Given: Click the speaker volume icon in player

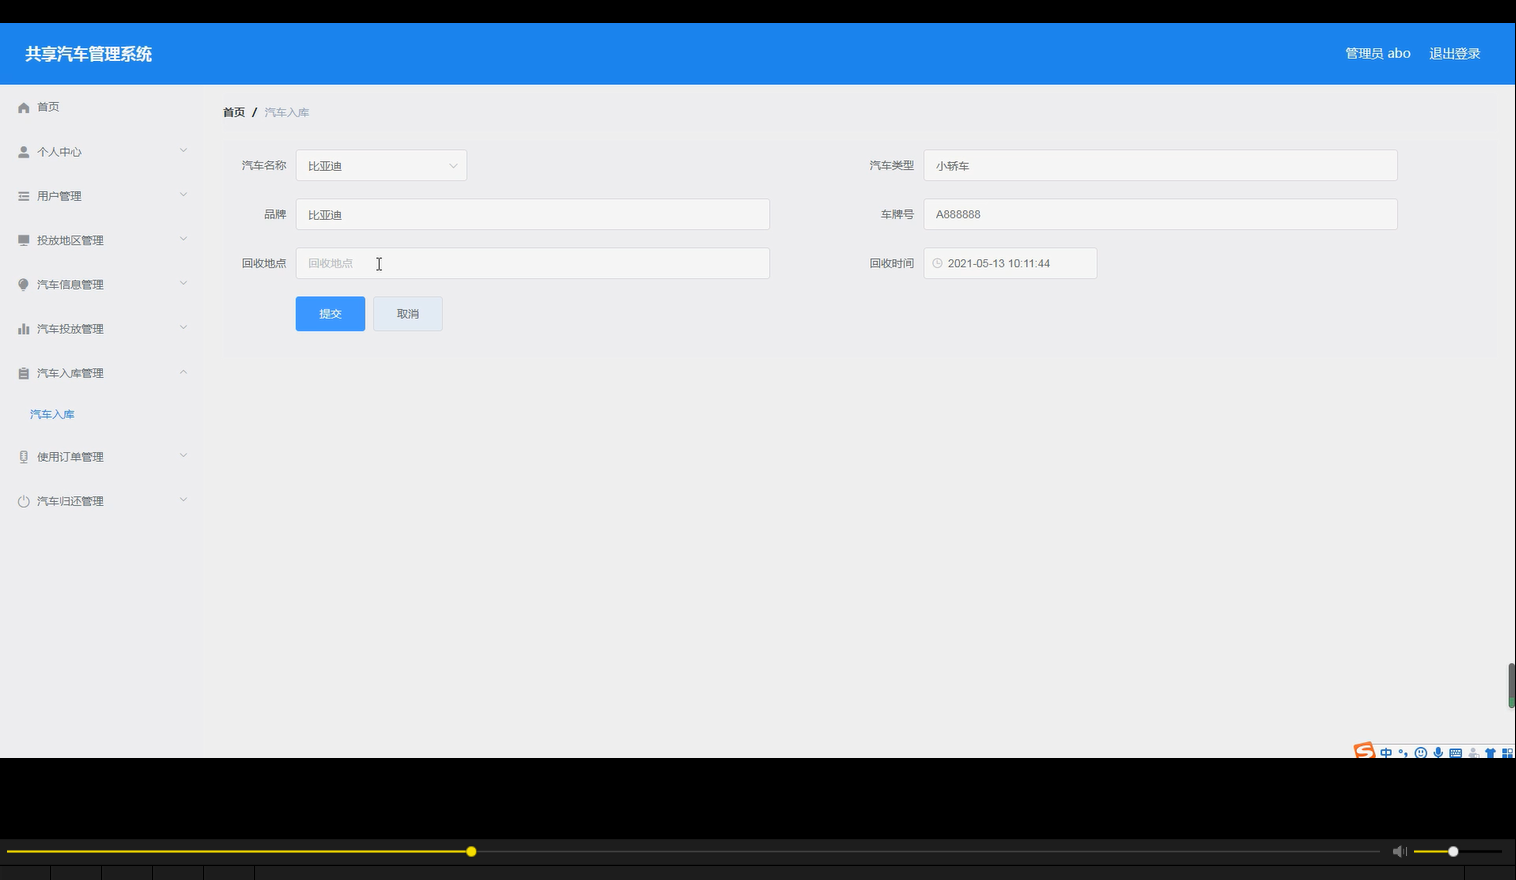Looking at the screenshot, I should (1399, 851).
